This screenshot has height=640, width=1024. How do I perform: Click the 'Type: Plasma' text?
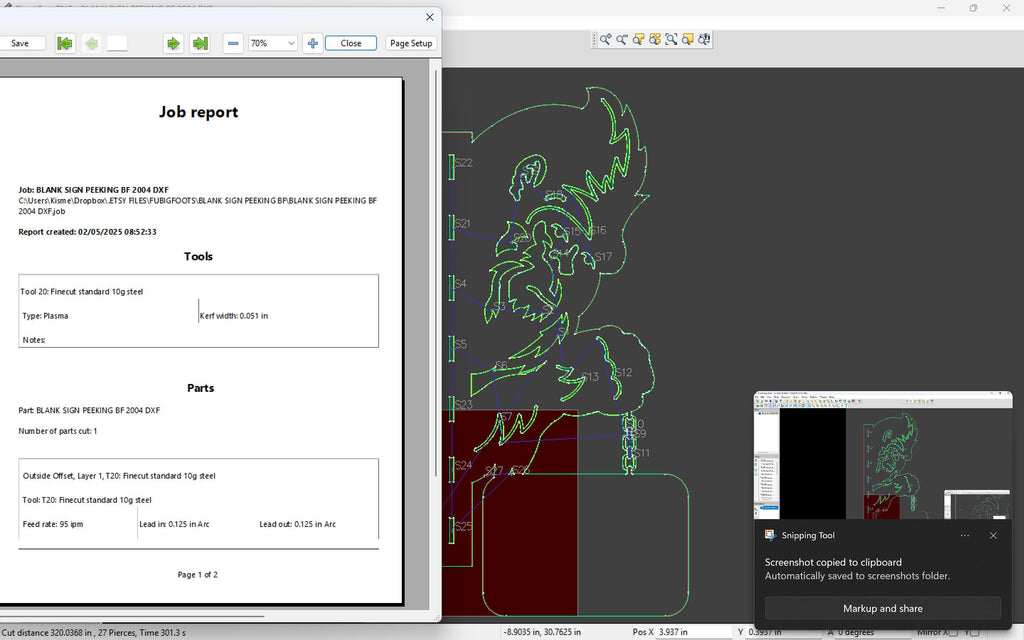pos(45,316)
